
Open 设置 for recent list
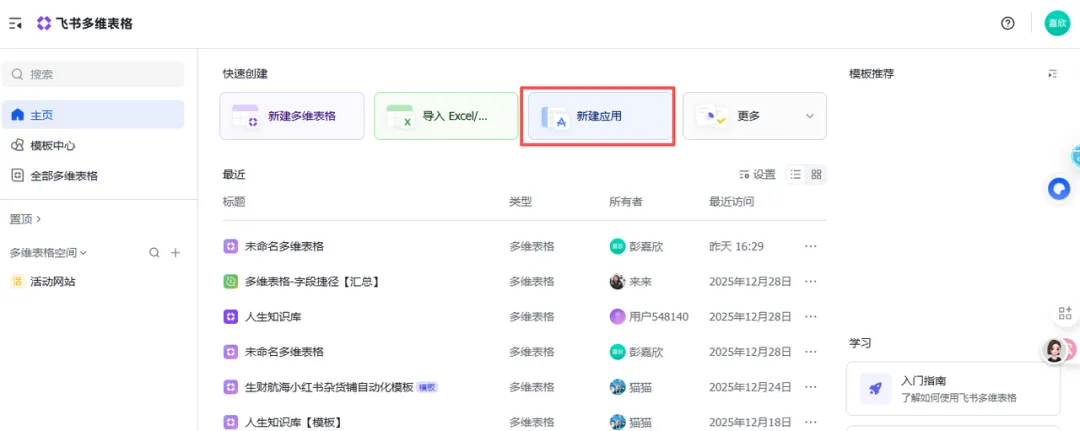click(757, 174)
